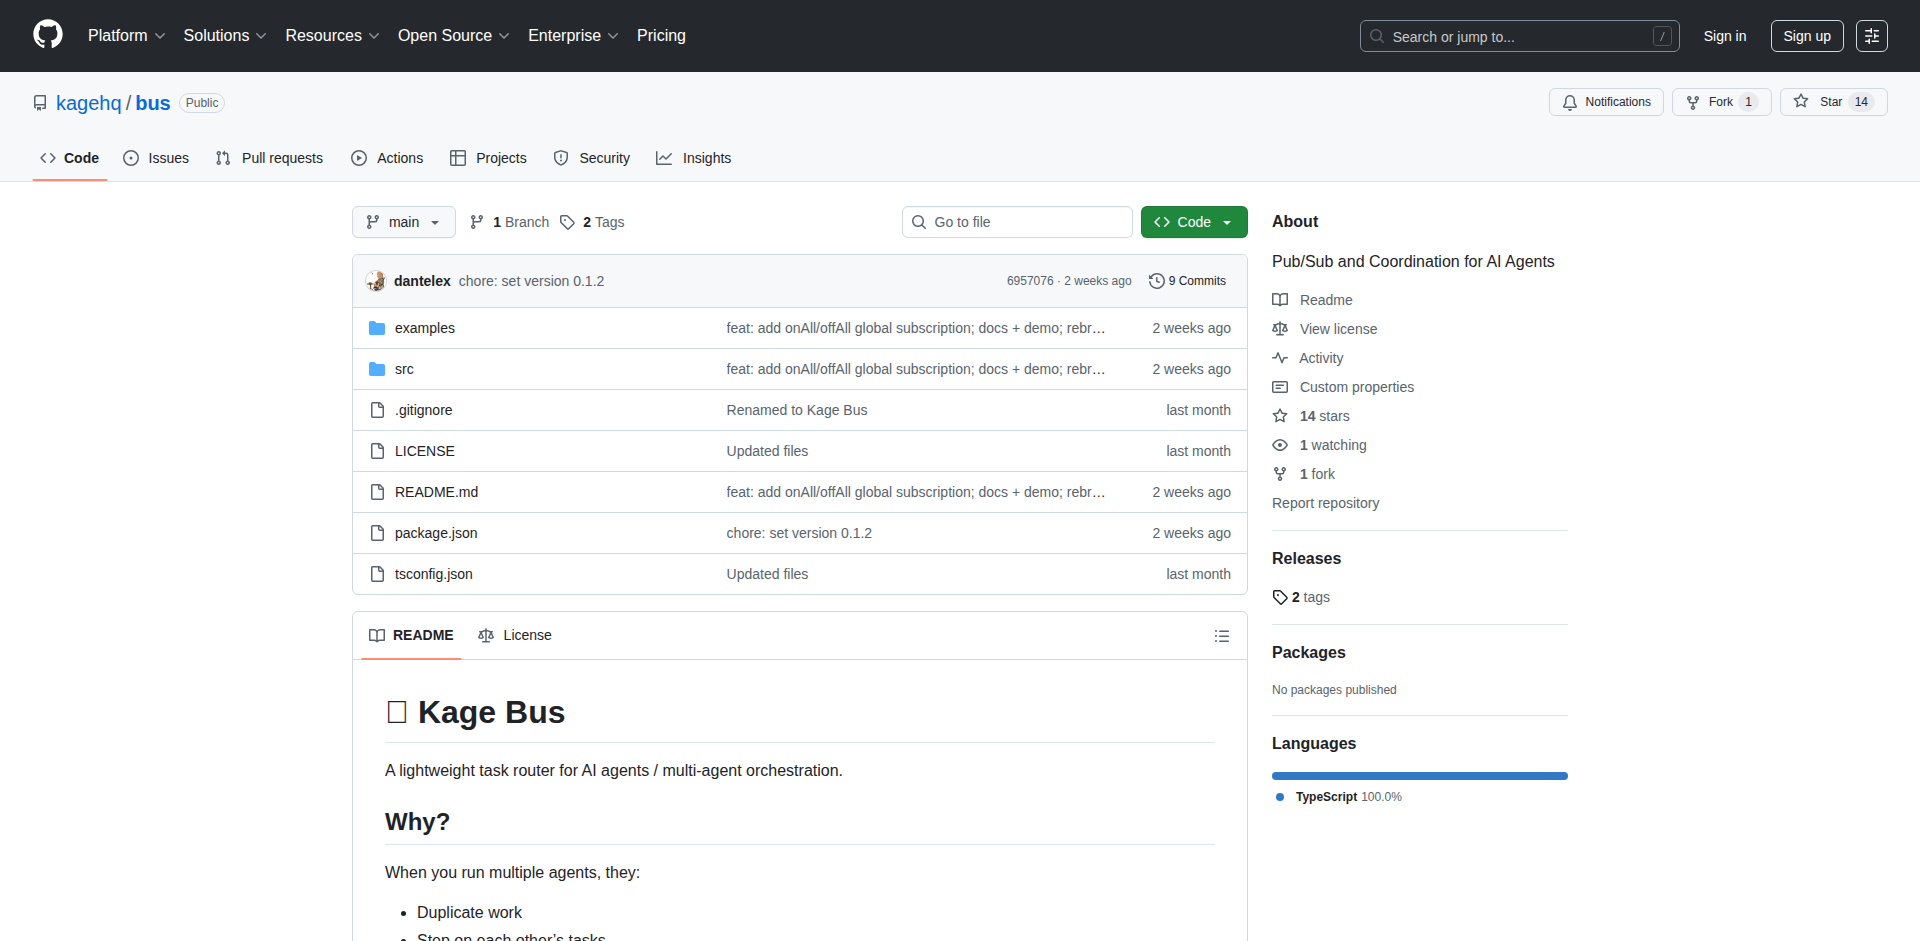The image size is (1920, 941).
Task: Switch to the Projects tab
Action: coord(488,158)
